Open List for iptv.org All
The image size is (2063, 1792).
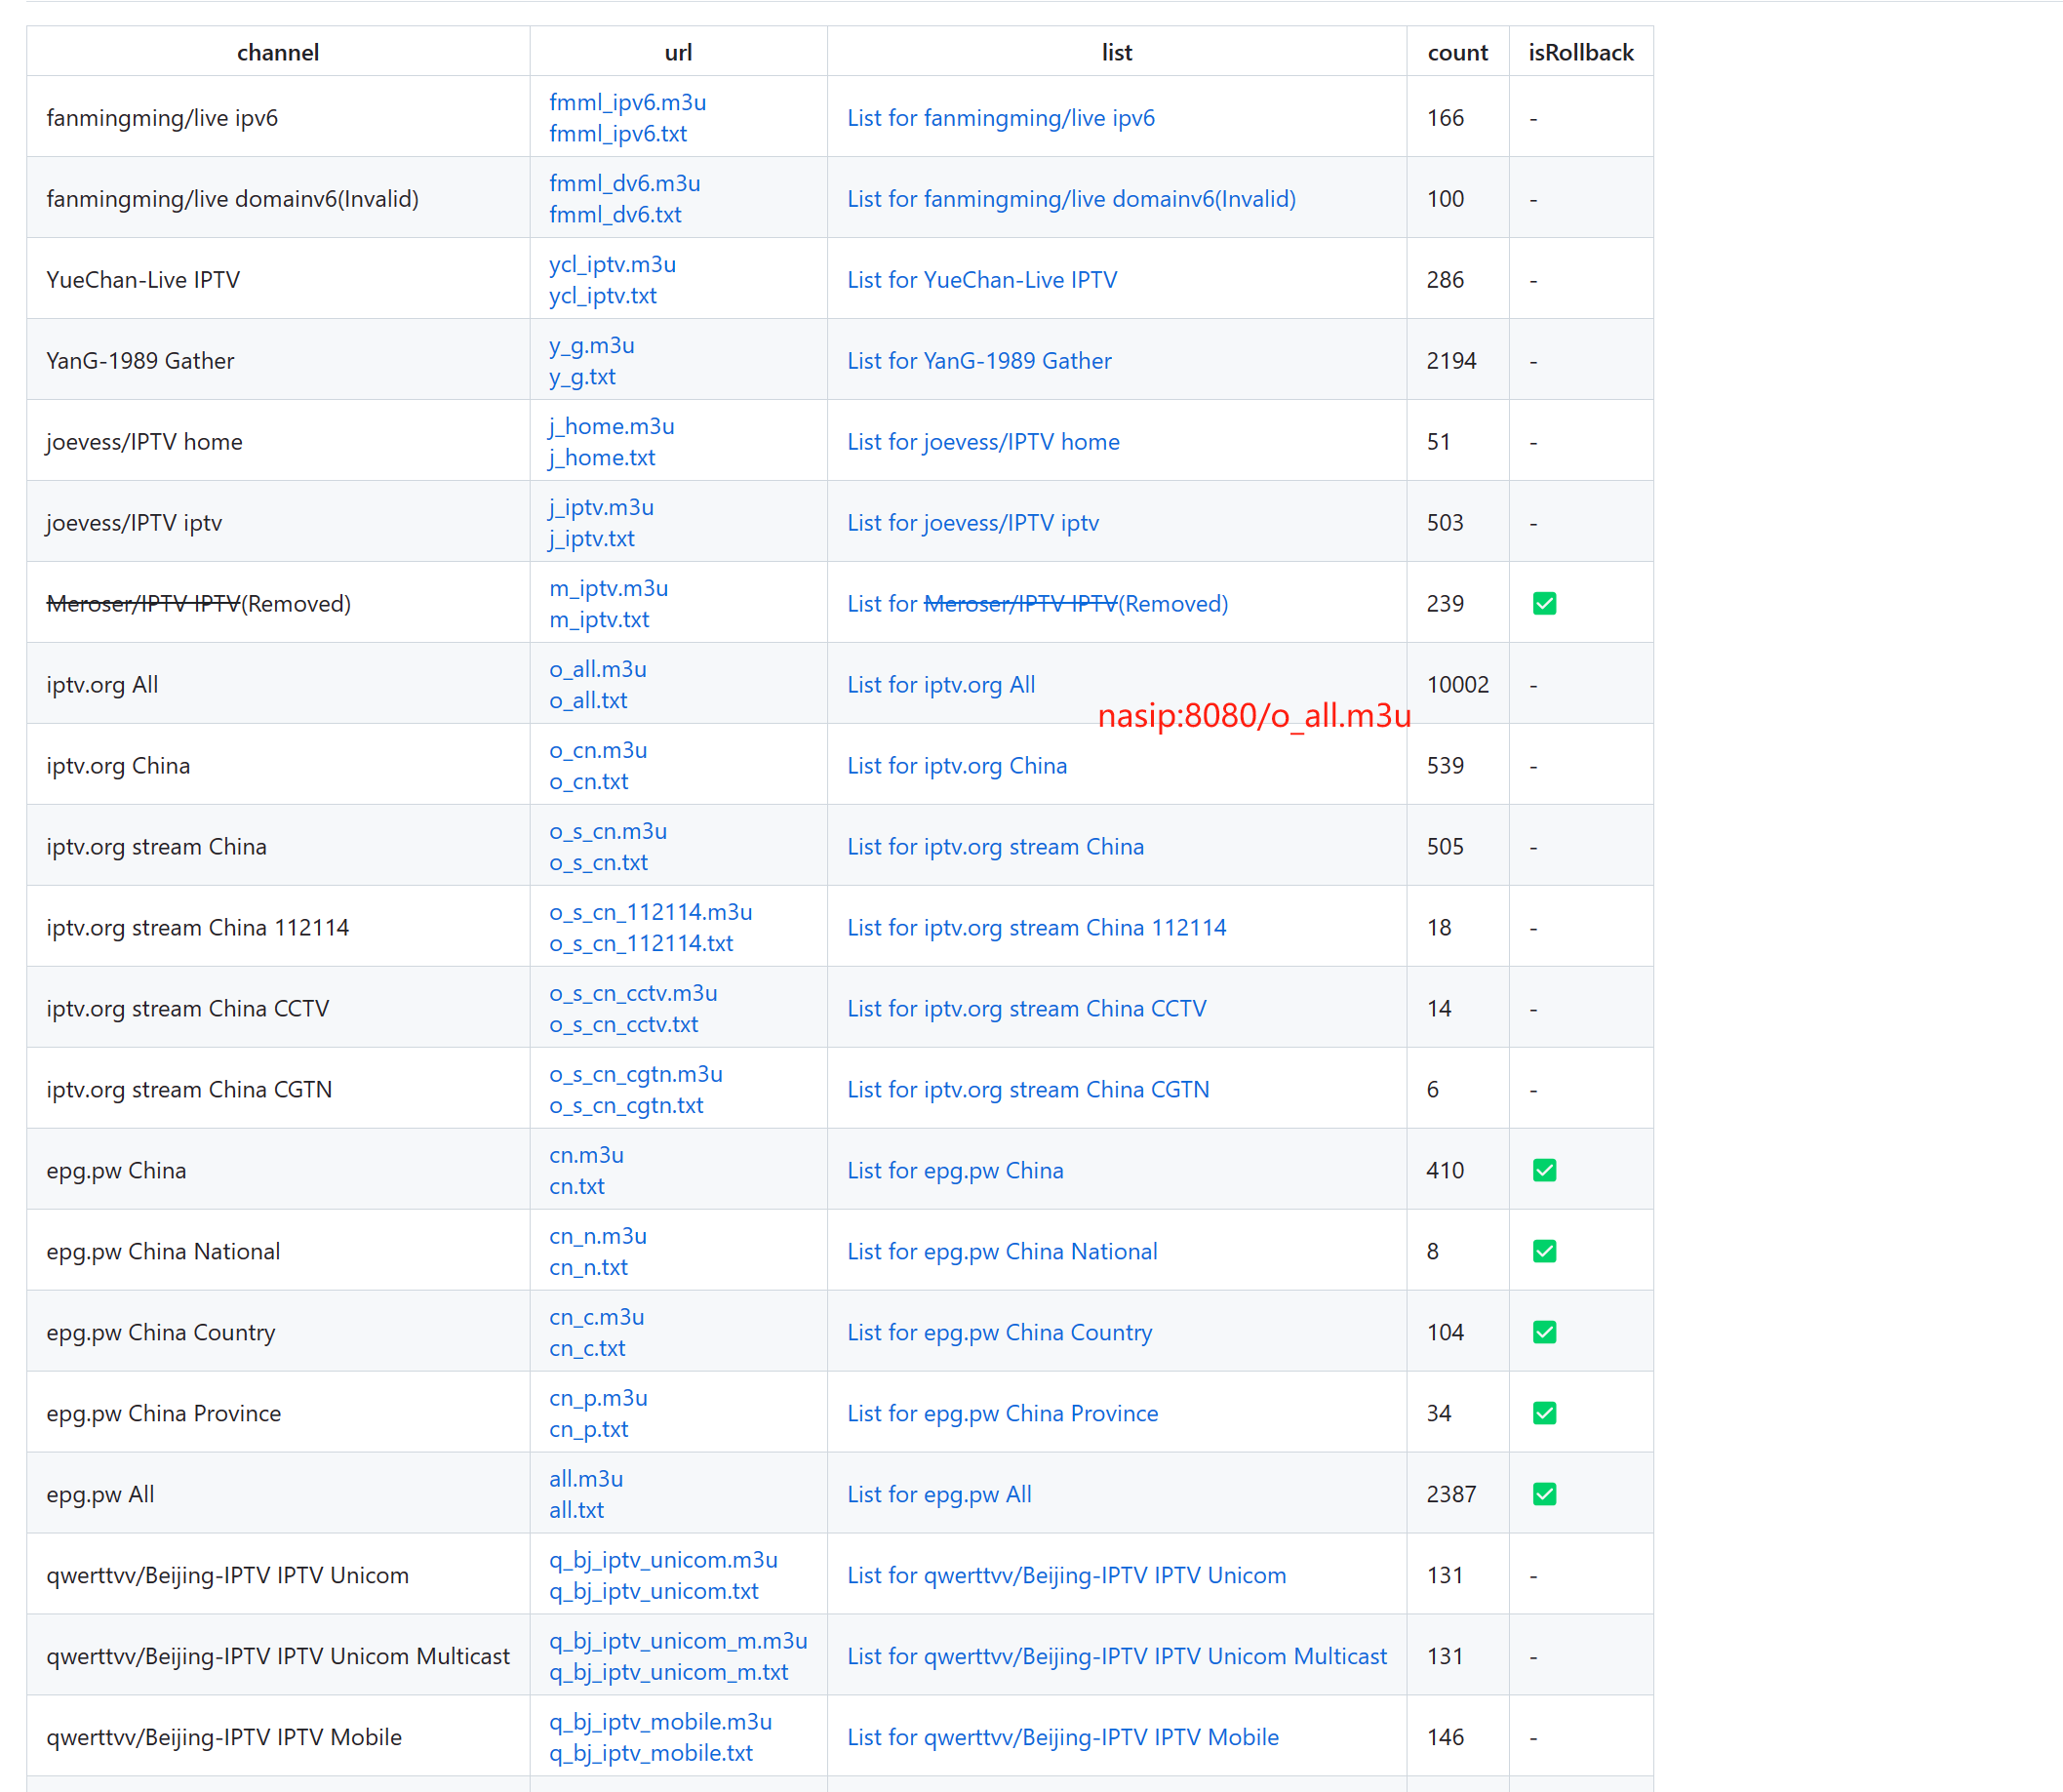pos(941,685)
